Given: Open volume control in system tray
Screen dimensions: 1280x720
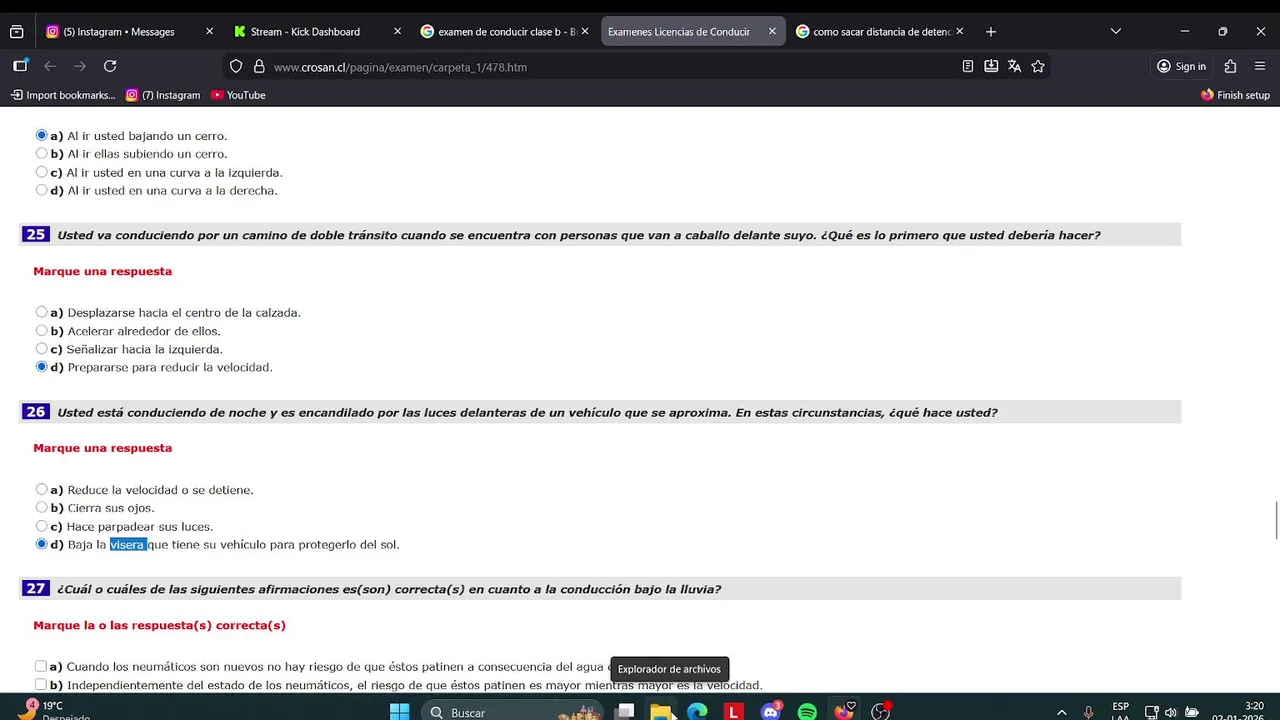Looking at the screenshot, I should [x=1171, y=713].
